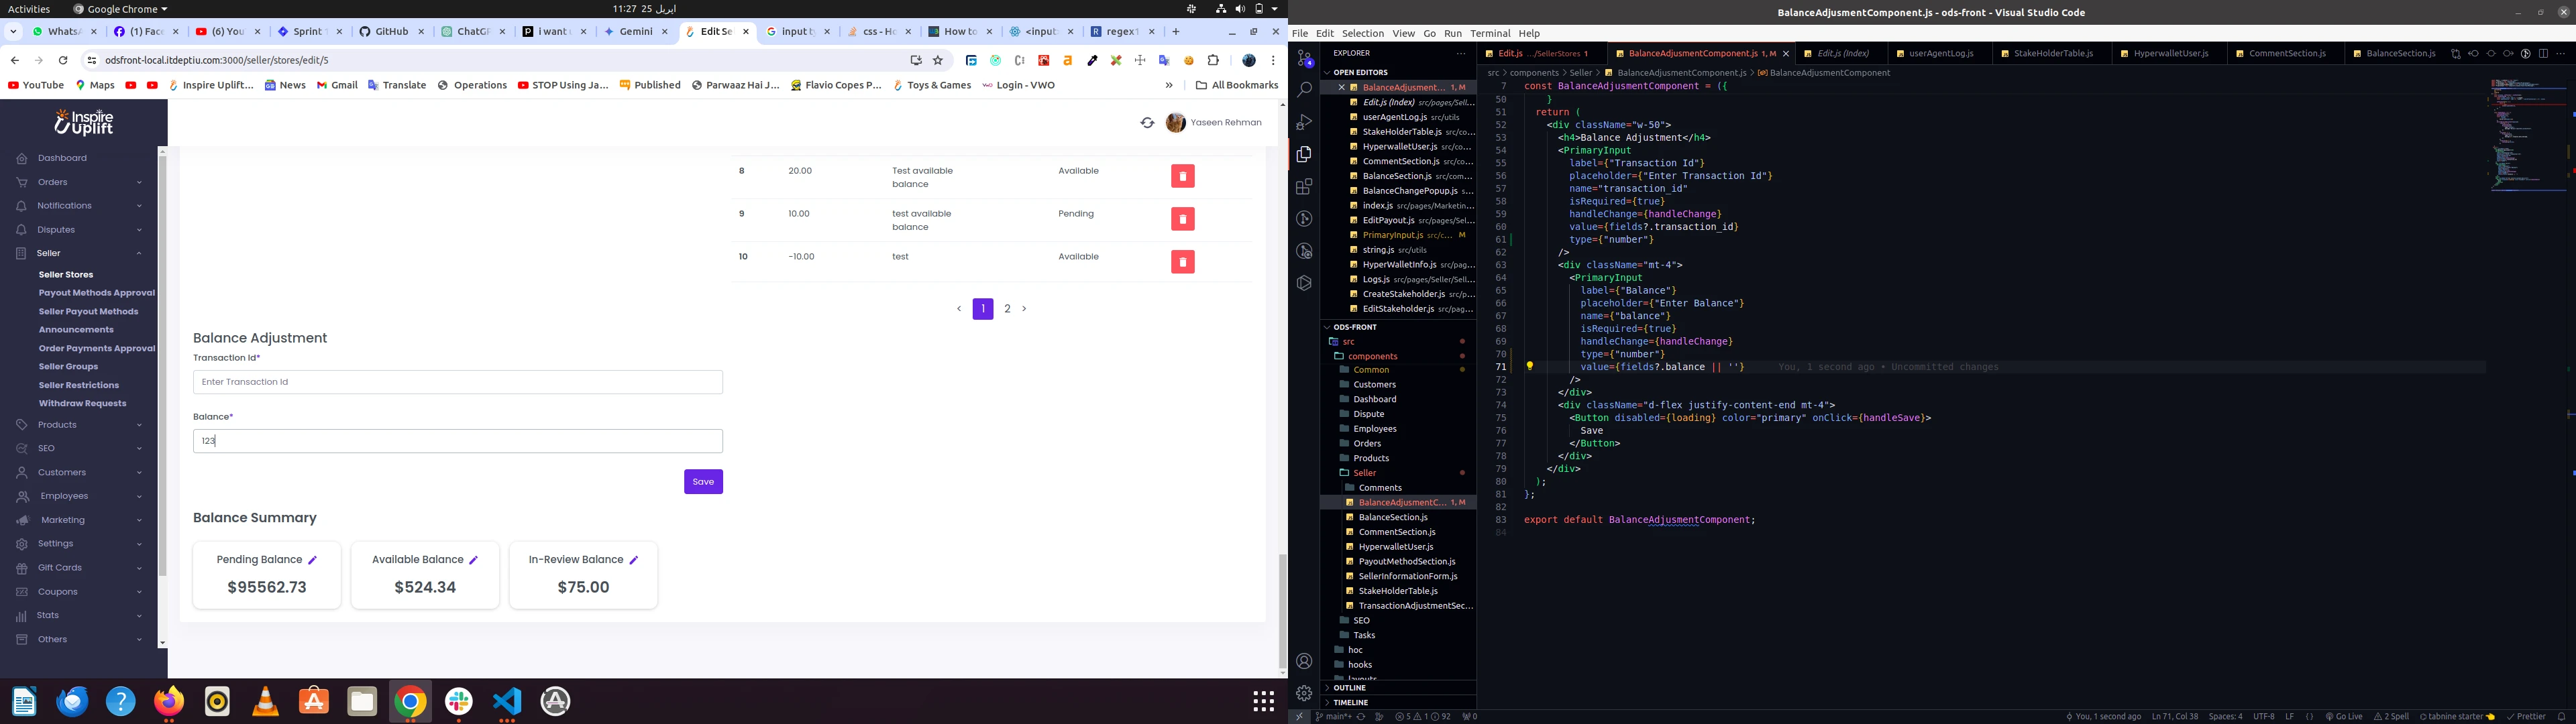Open the Source Control view in VS Code

click(1304, 58)
